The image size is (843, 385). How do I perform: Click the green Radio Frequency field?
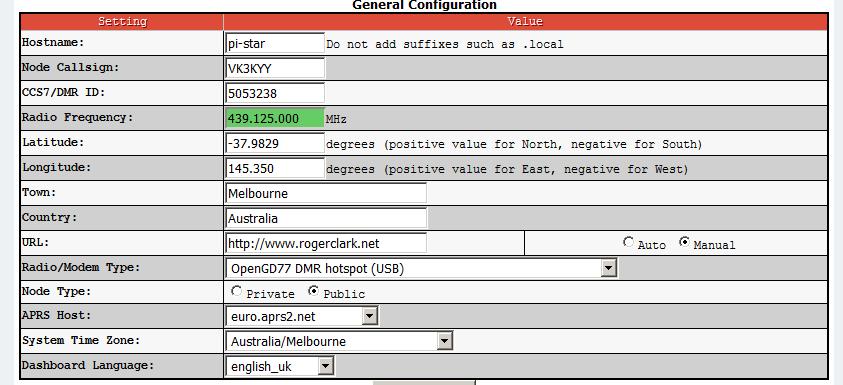[x=275, y=118]
